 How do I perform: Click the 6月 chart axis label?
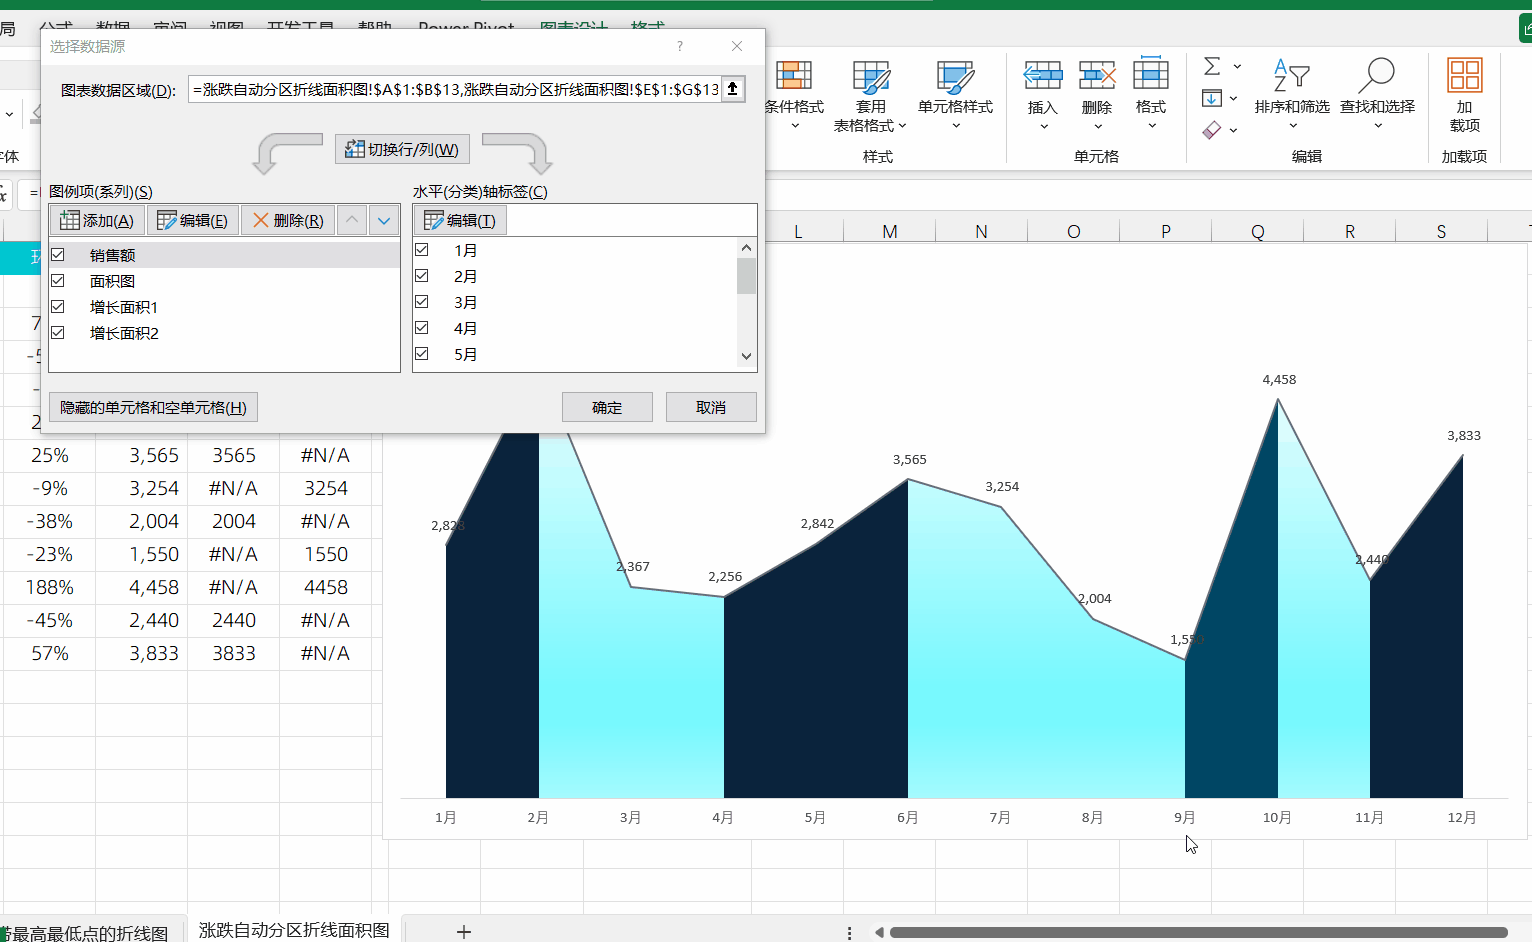(908, 818)
